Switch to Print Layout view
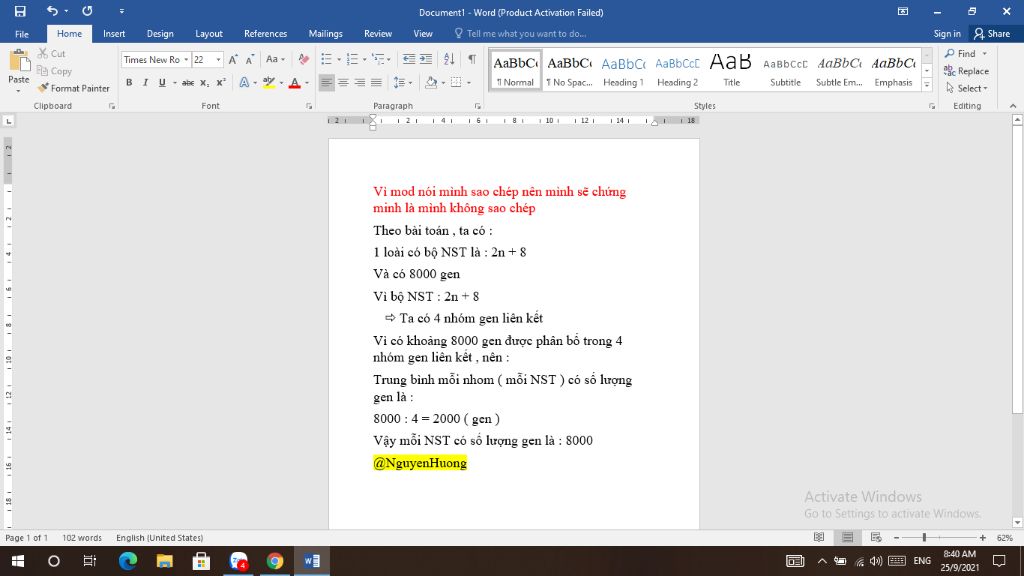Image resolution: width=1024 pixels, height=576 pixels. point(848,537)
